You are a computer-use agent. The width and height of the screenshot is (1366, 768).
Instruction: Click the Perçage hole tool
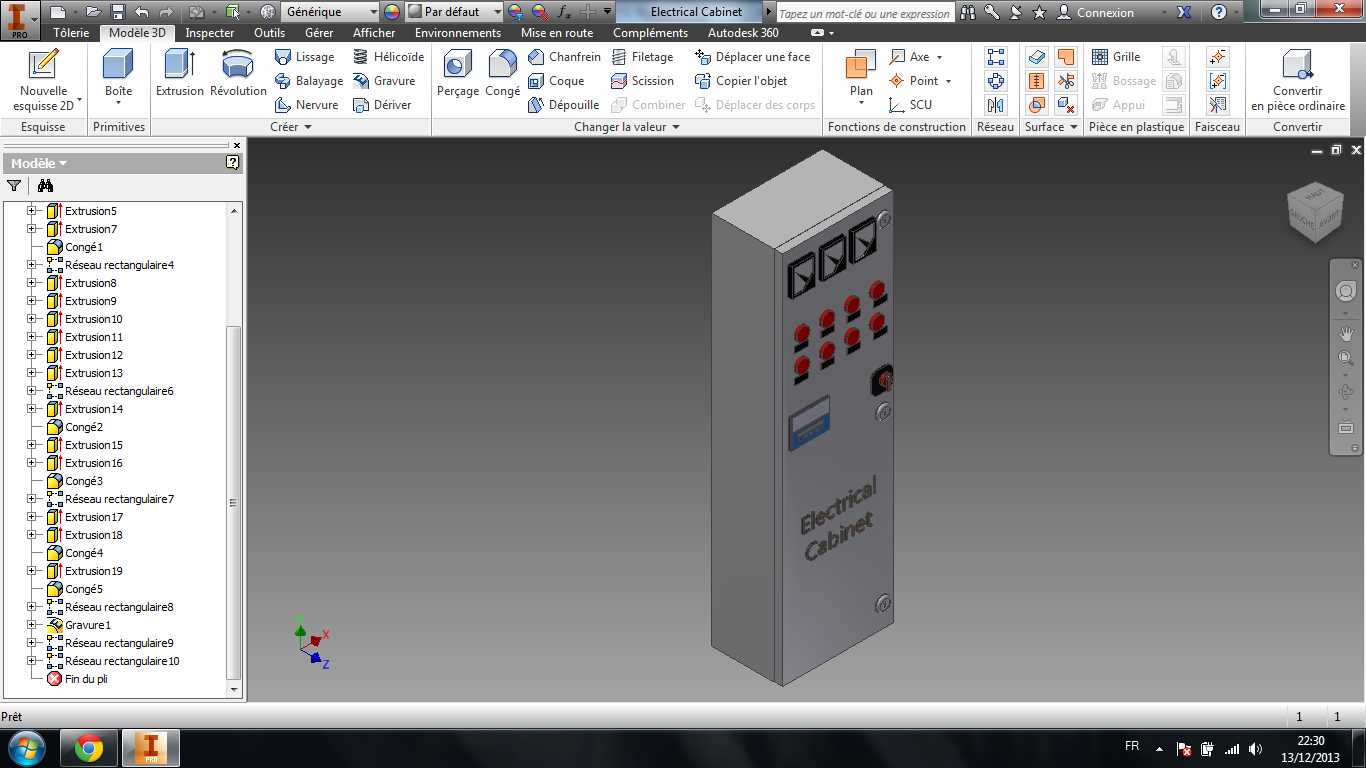point(458,73)
